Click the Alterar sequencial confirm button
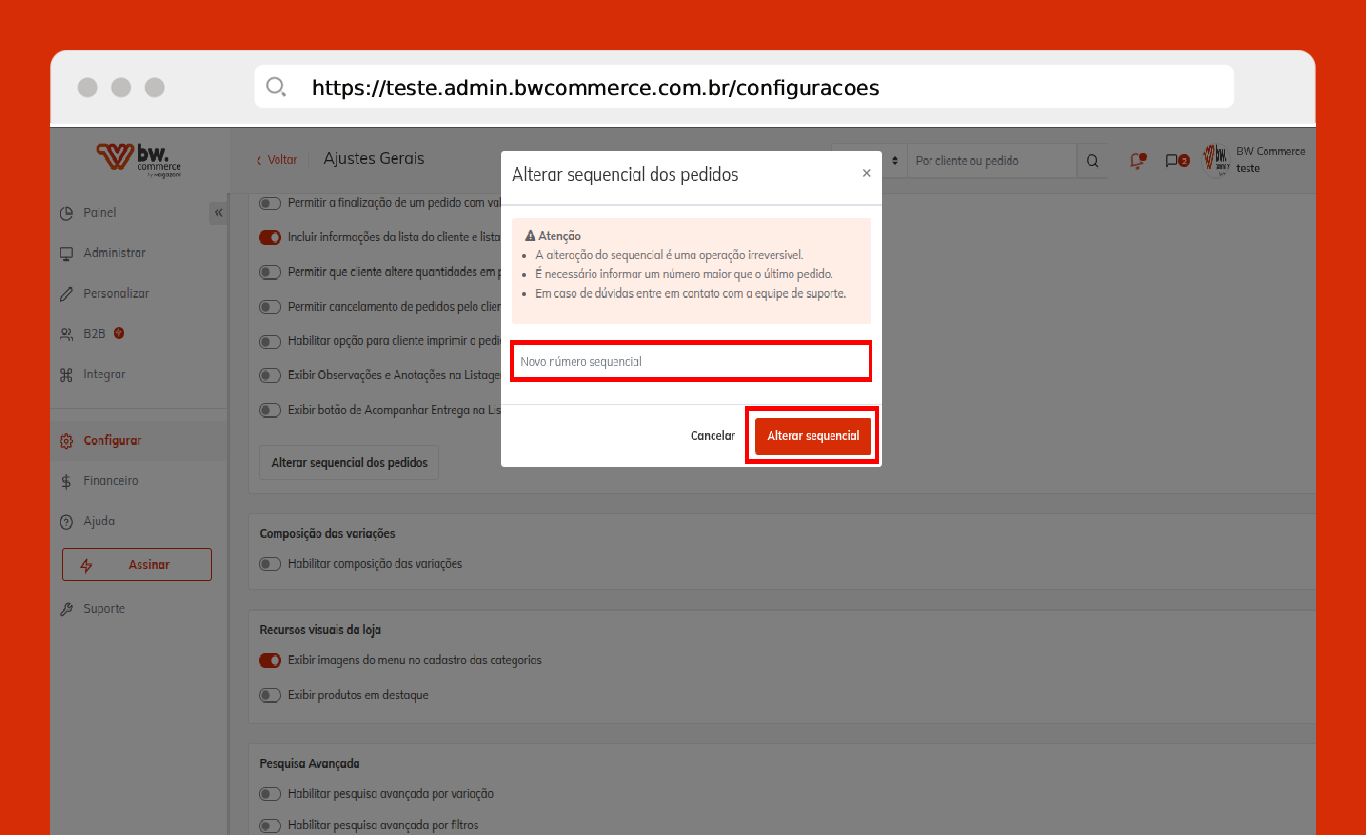The height and width of the screenshot is (835, 1366). 812,436
